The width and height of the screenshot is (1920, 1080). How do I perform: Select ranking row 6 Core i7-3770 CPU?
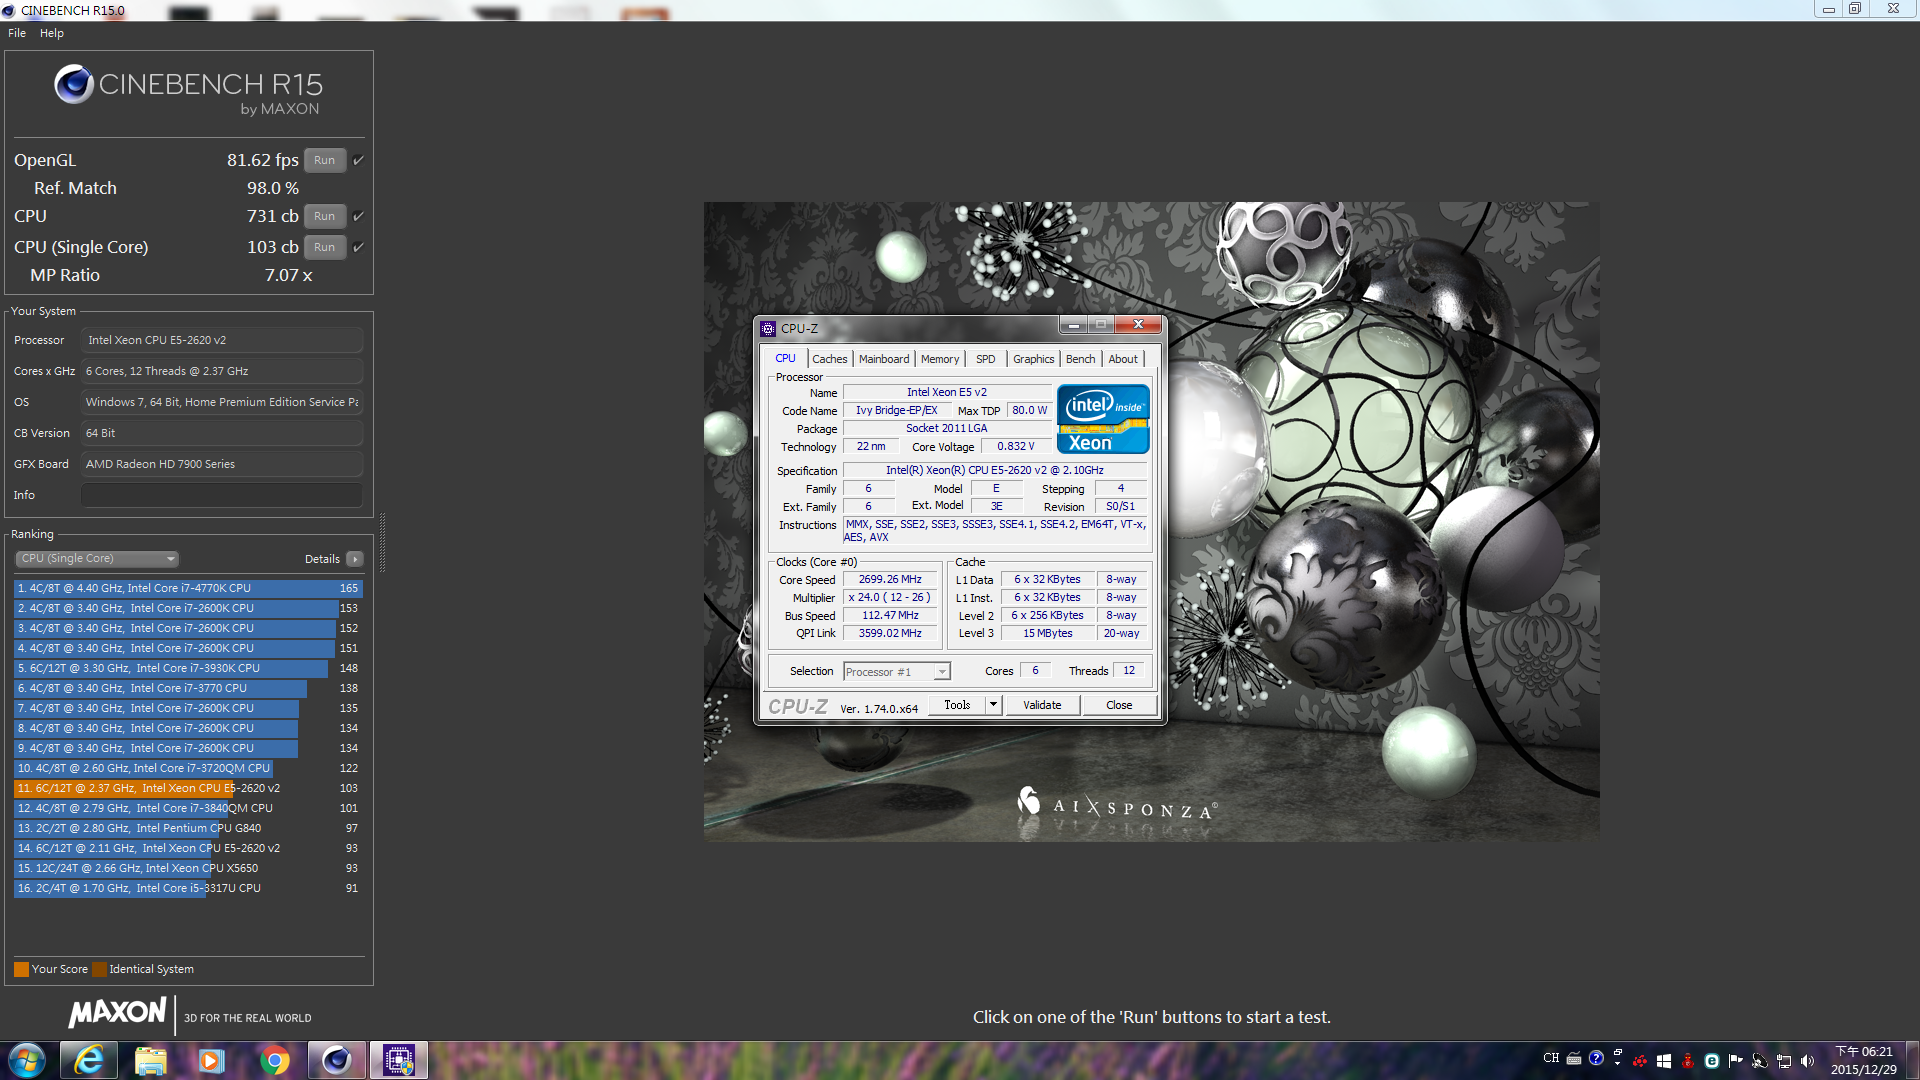[x=188, y=688]
